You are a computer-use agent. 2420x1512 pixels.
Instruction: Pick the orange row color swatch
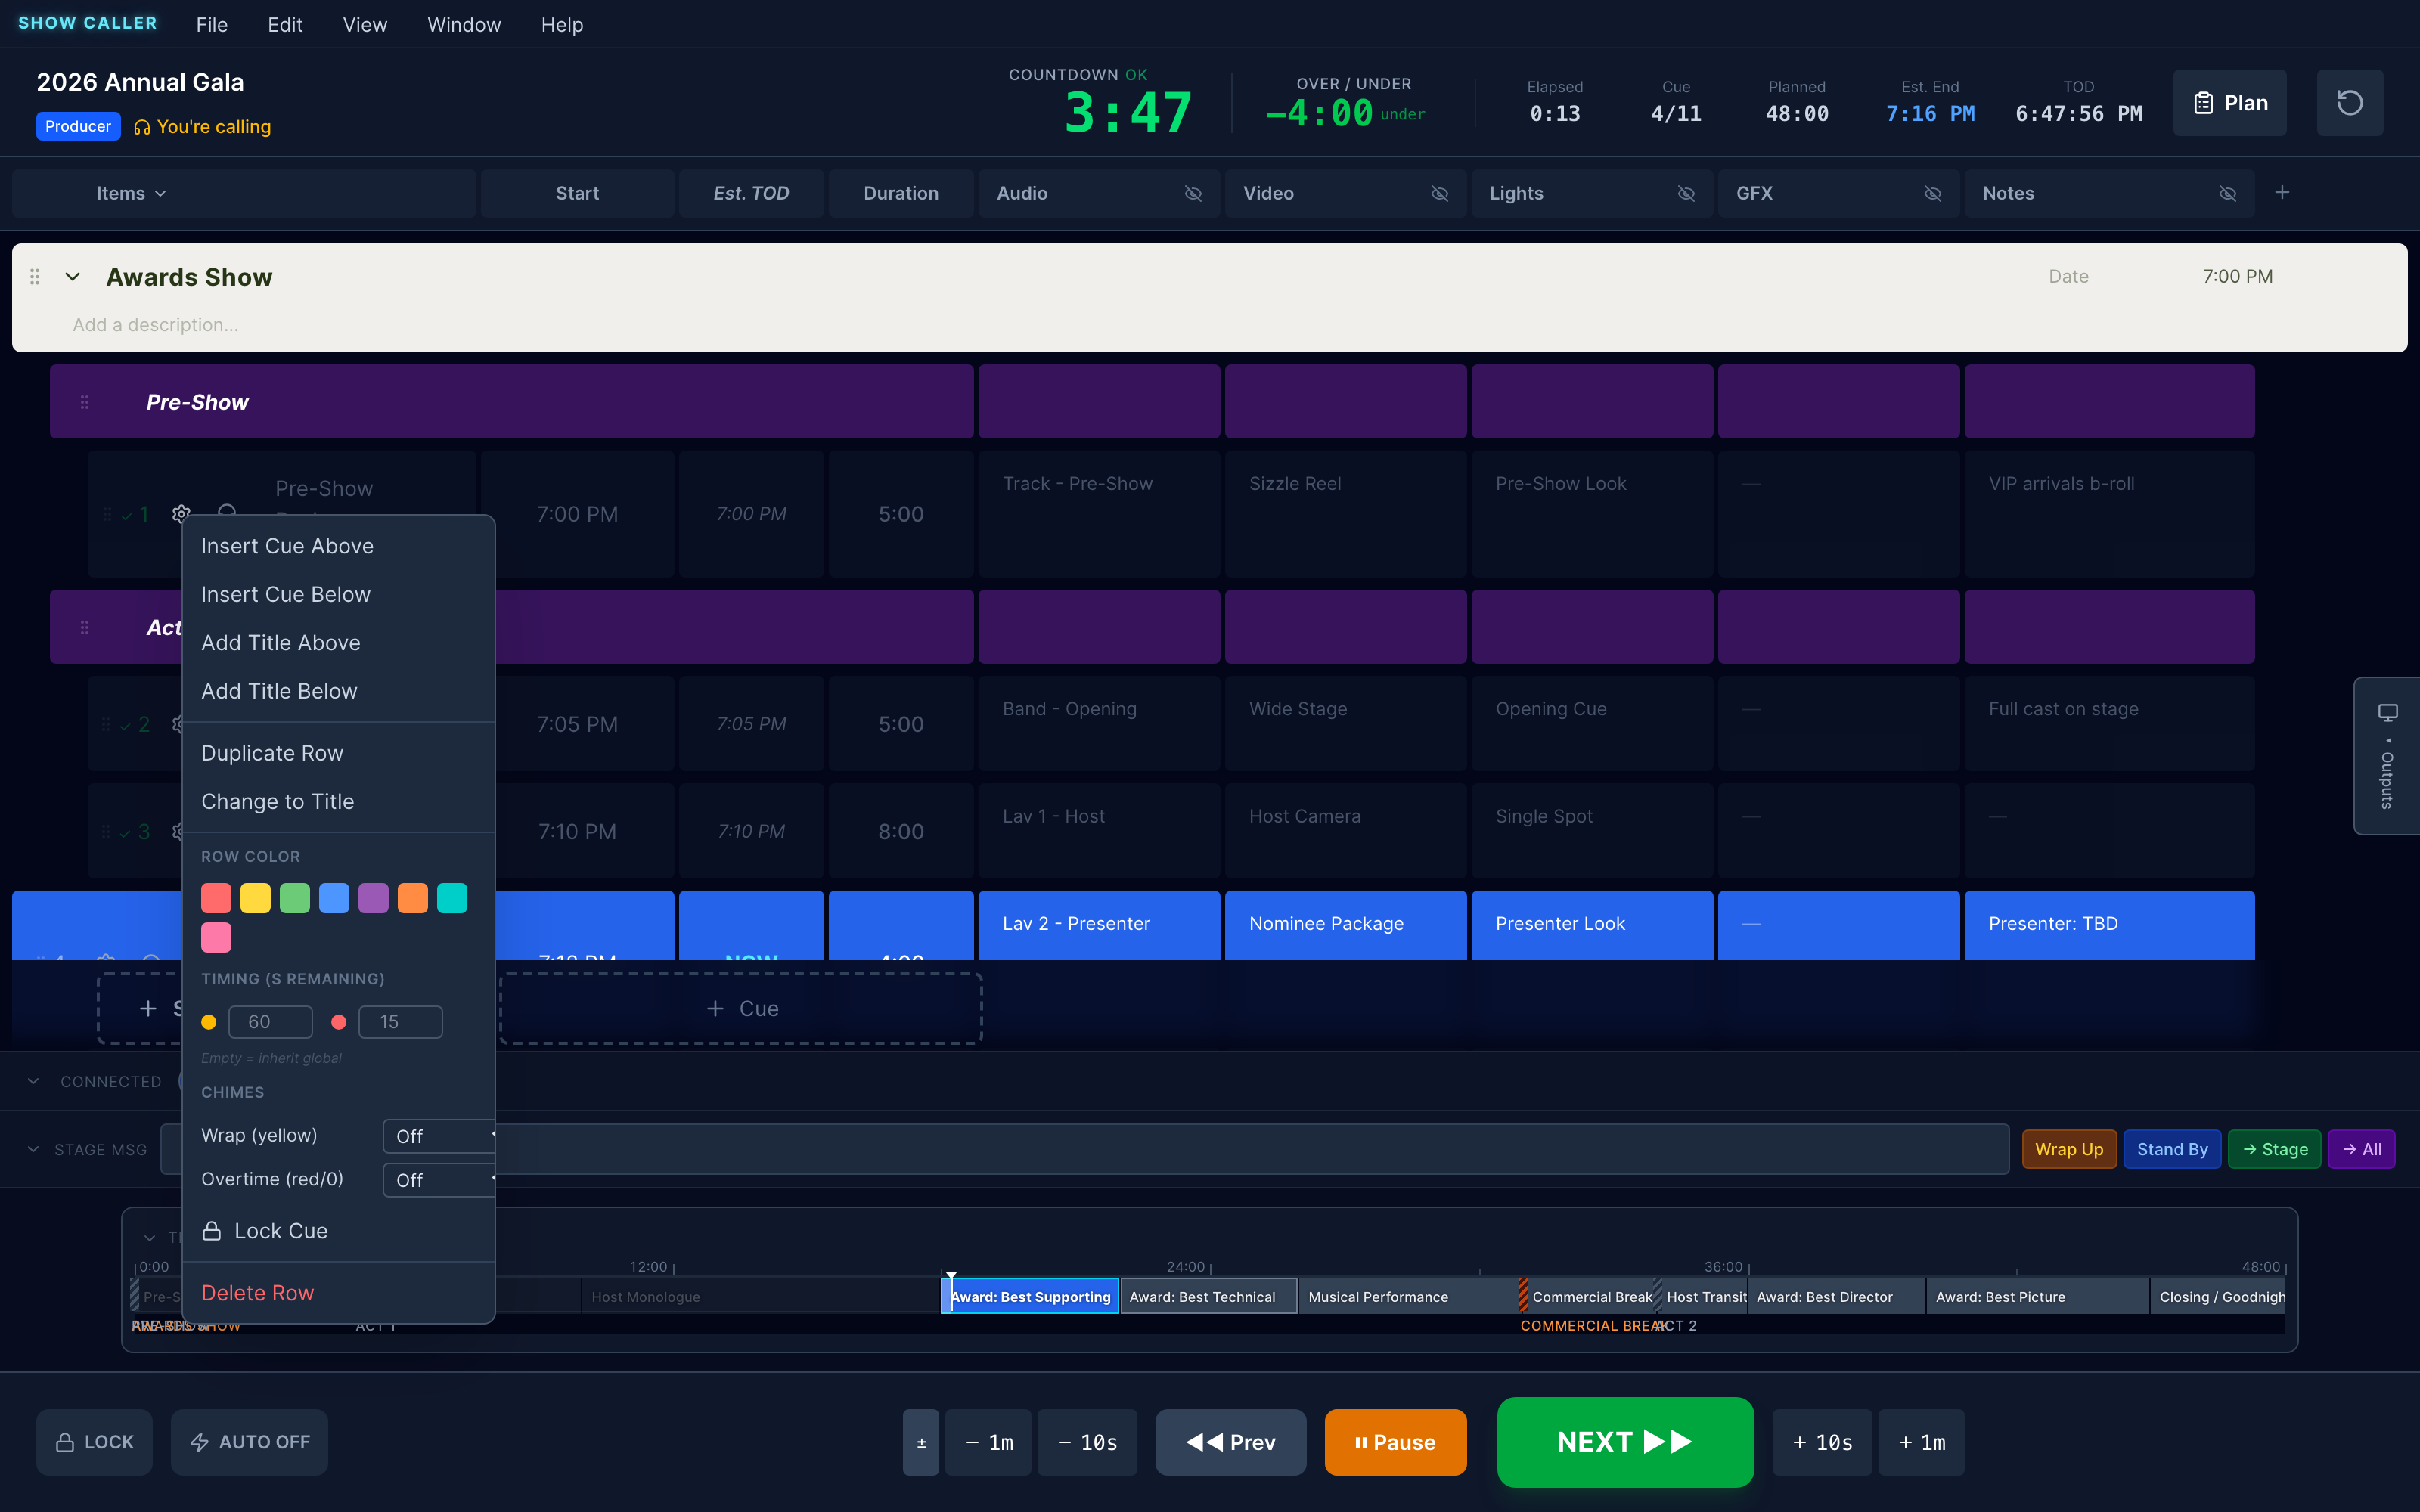click(413, 898)
